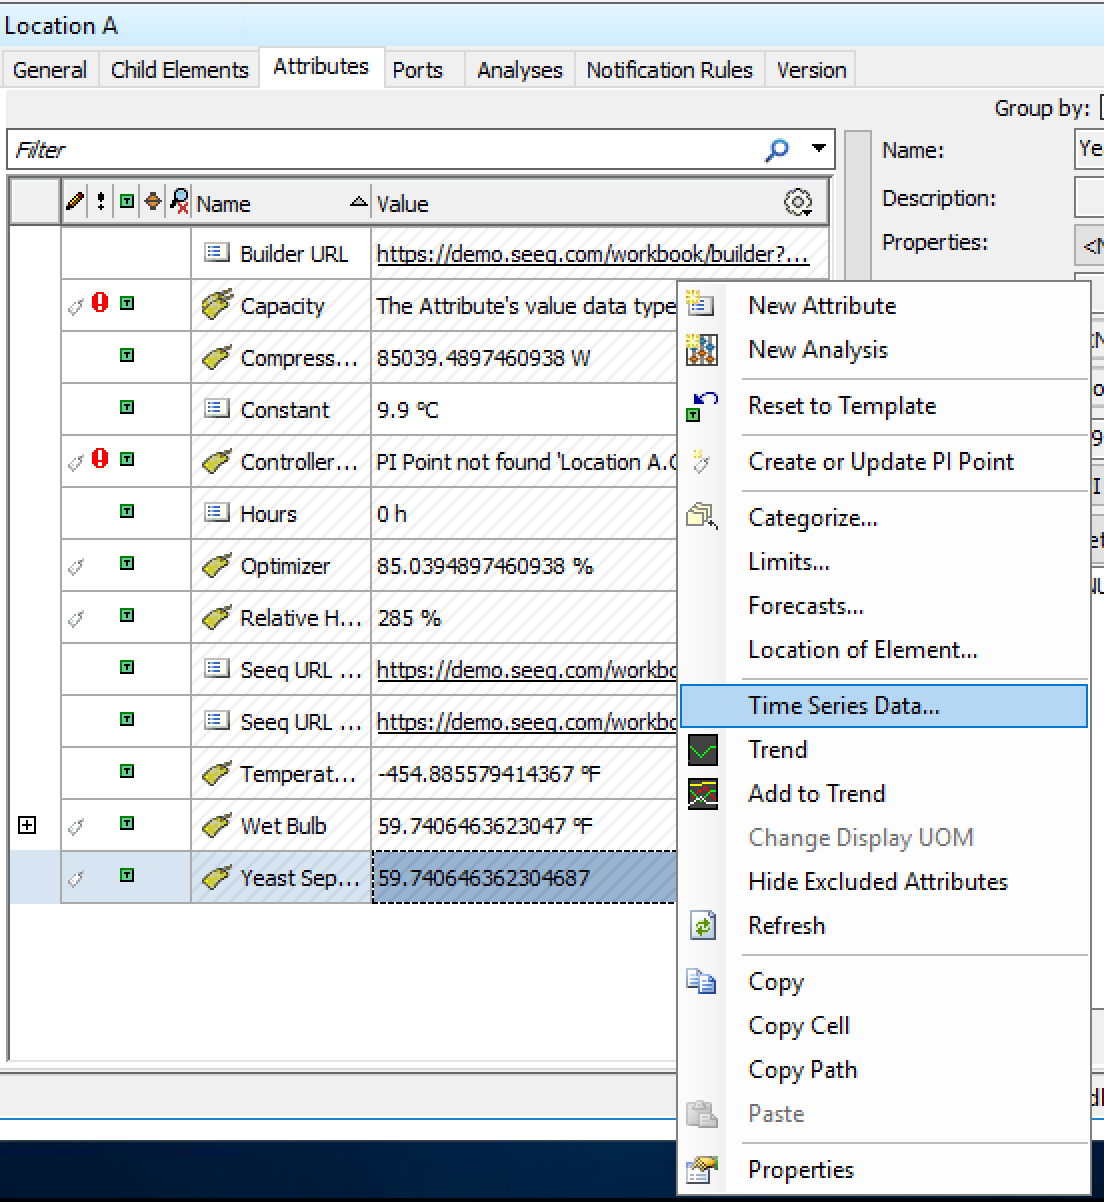Viewport: 1104px width, 1202px height.
Task: Click the Trend chart icon in context menu
Action: coord(703,750)
